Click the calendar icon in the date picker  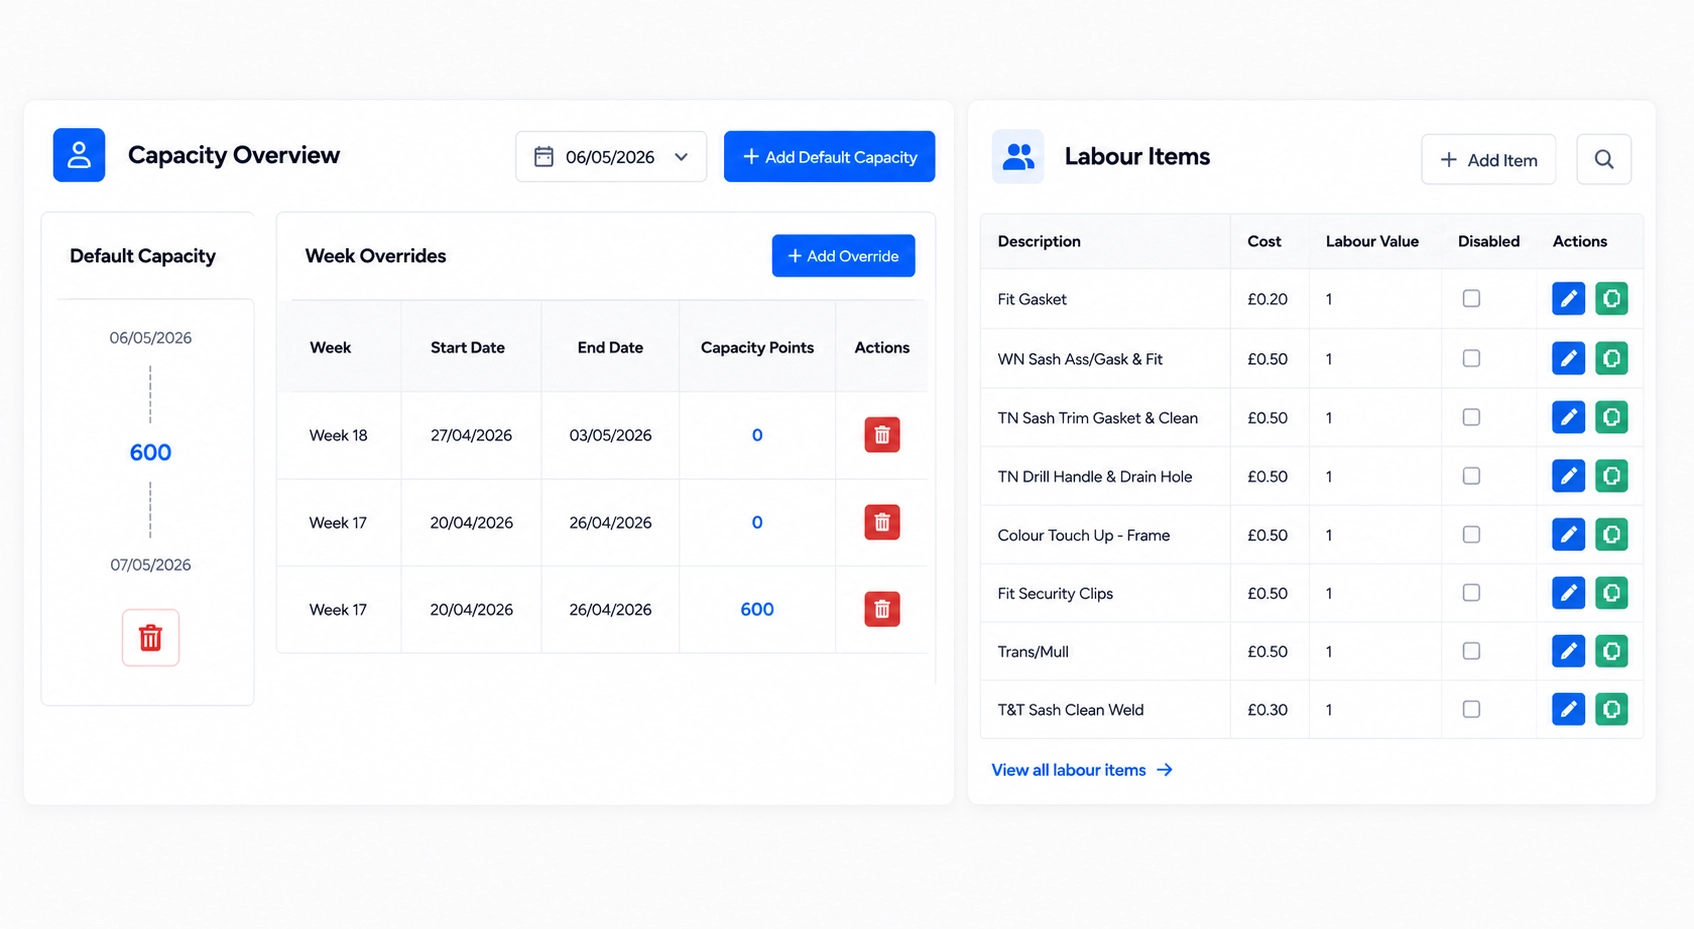point(544,157)
